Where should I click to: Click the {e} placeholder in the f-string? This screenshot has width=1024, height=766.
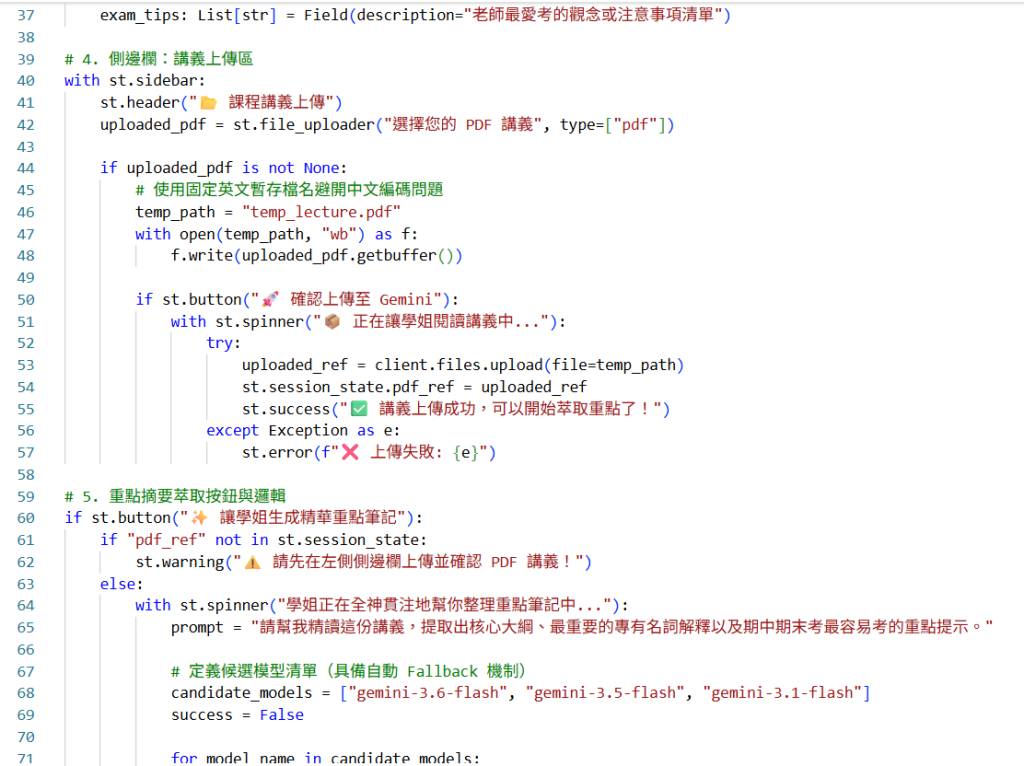[466, 453]
